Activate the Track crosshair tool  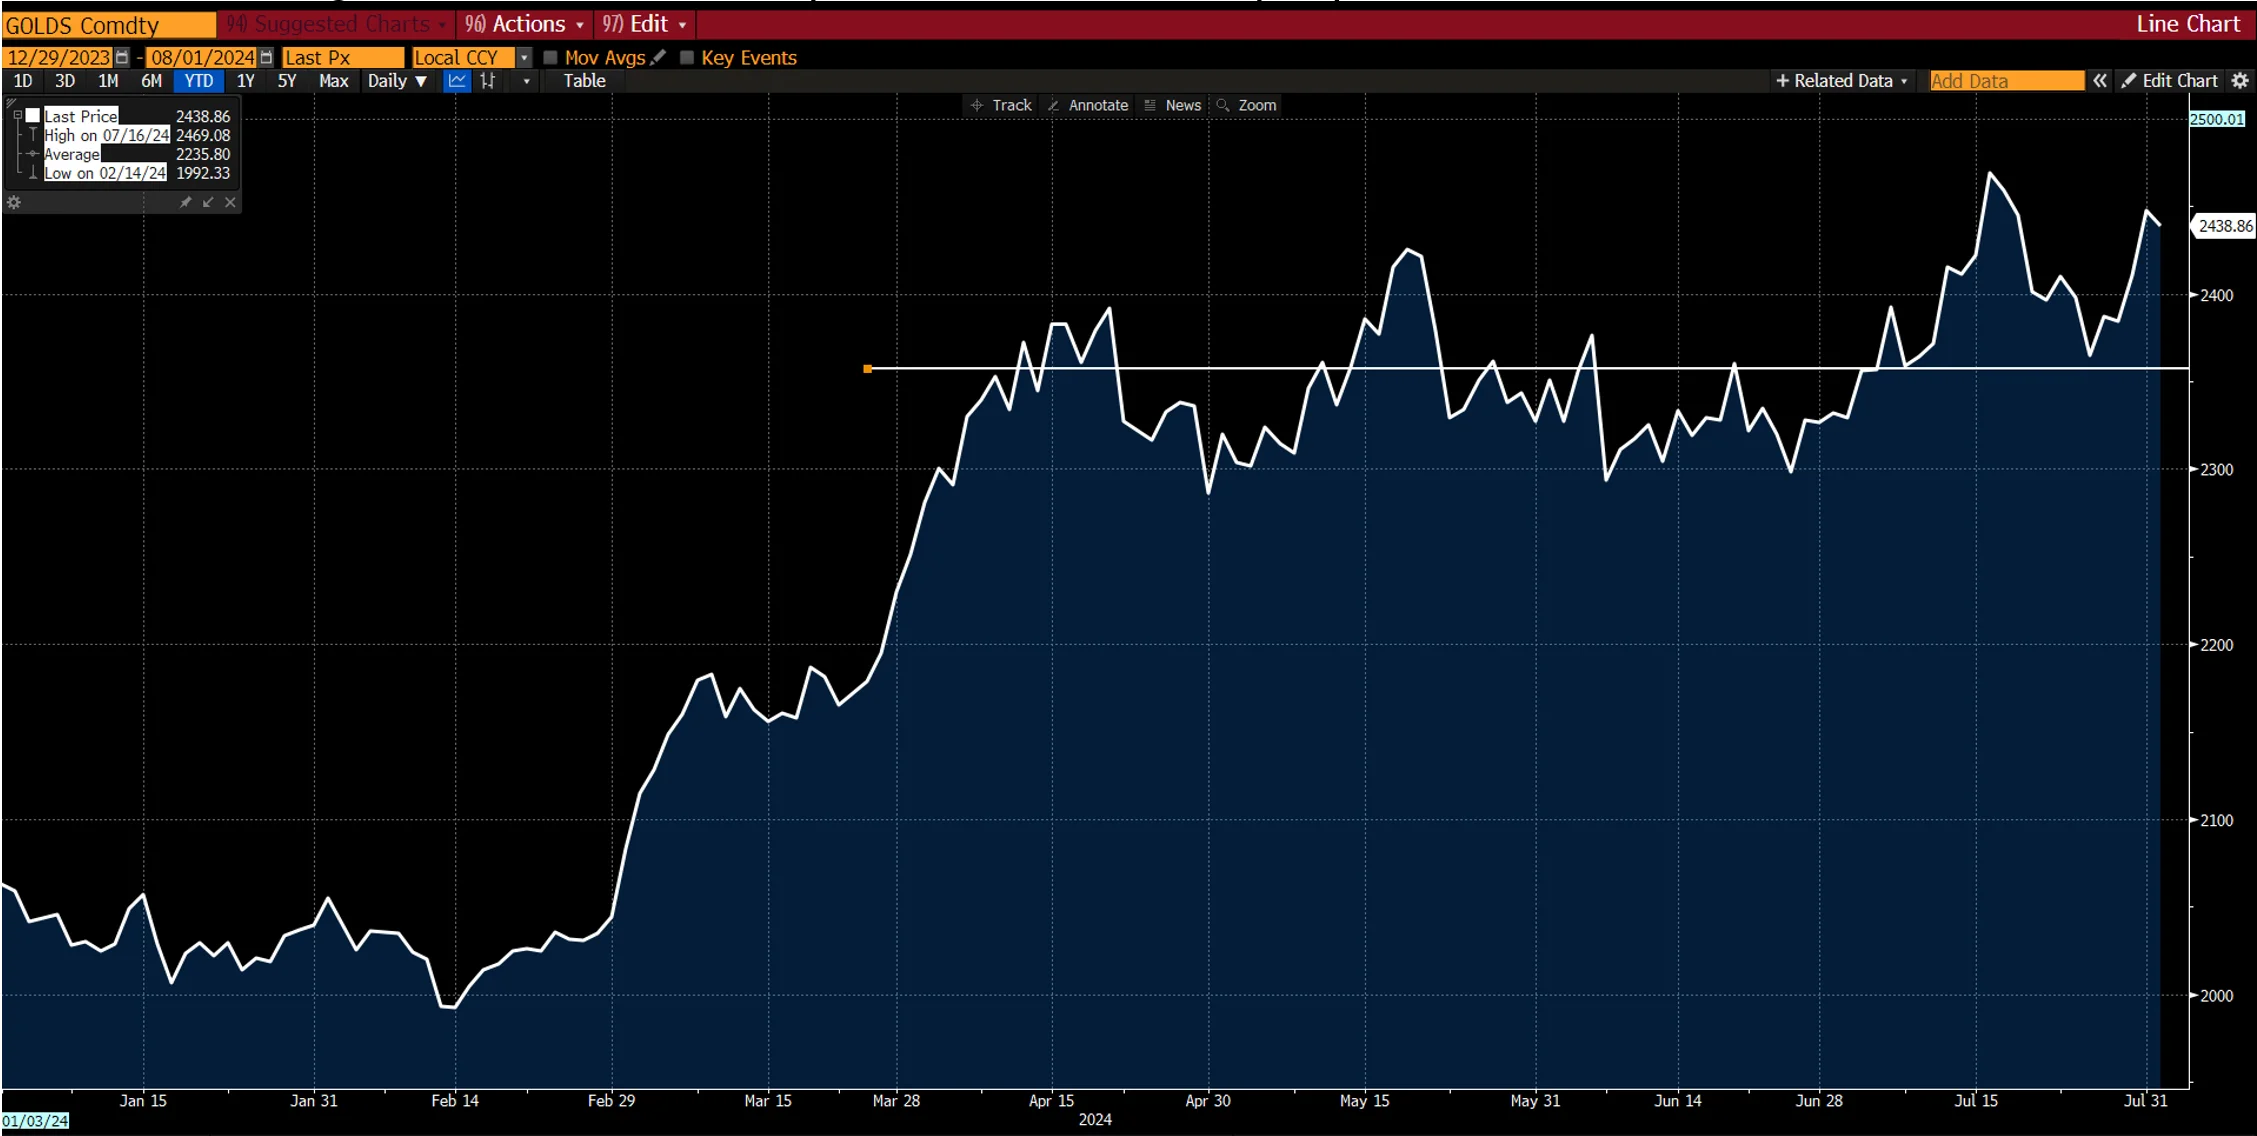click(1001, 105)
